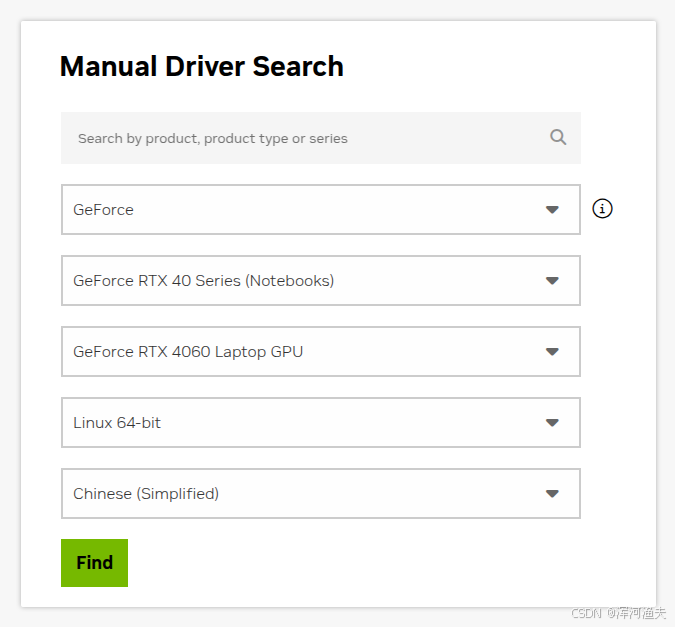
Task: Click the magnifying glass search icon
Action: click(558, 138)
